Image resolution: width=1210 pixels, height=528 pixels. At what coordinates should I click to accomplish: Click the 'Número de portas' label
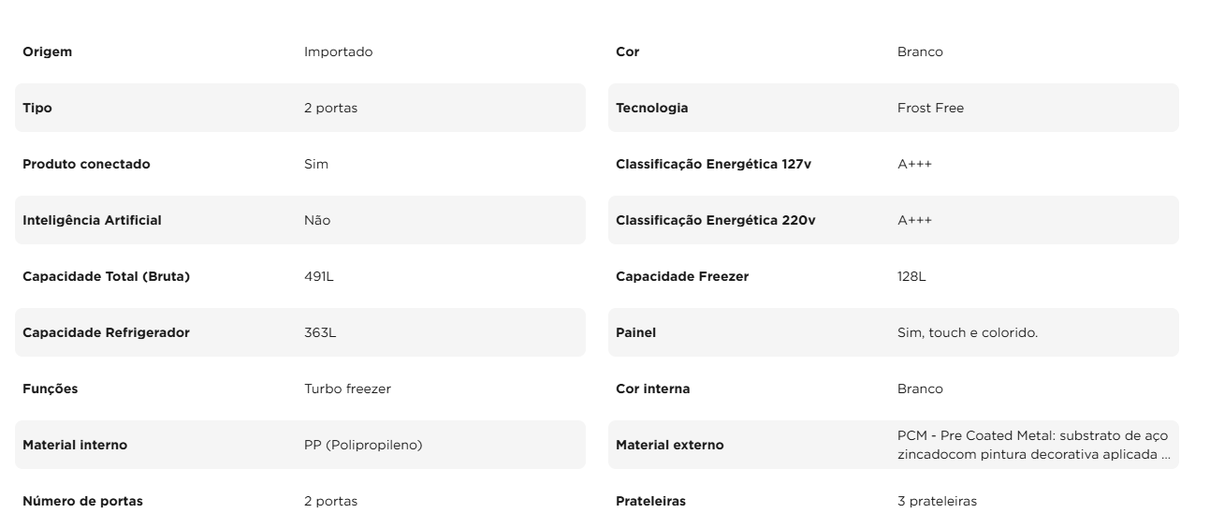coord(82,501)
